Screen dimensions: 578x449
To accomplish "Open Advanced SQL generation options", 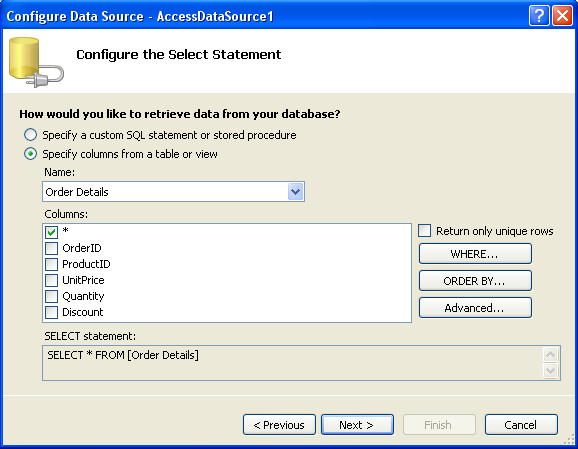I will coord(475,307).
